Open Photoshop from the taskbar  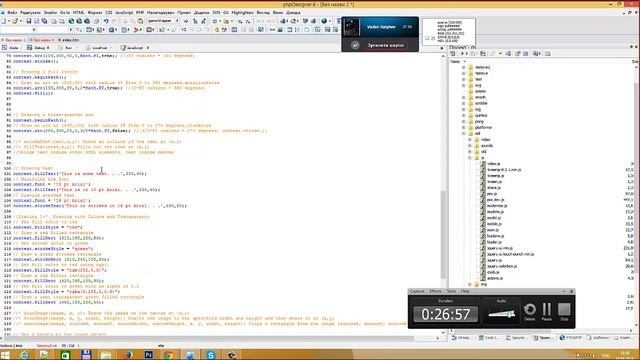coord(148,355)
